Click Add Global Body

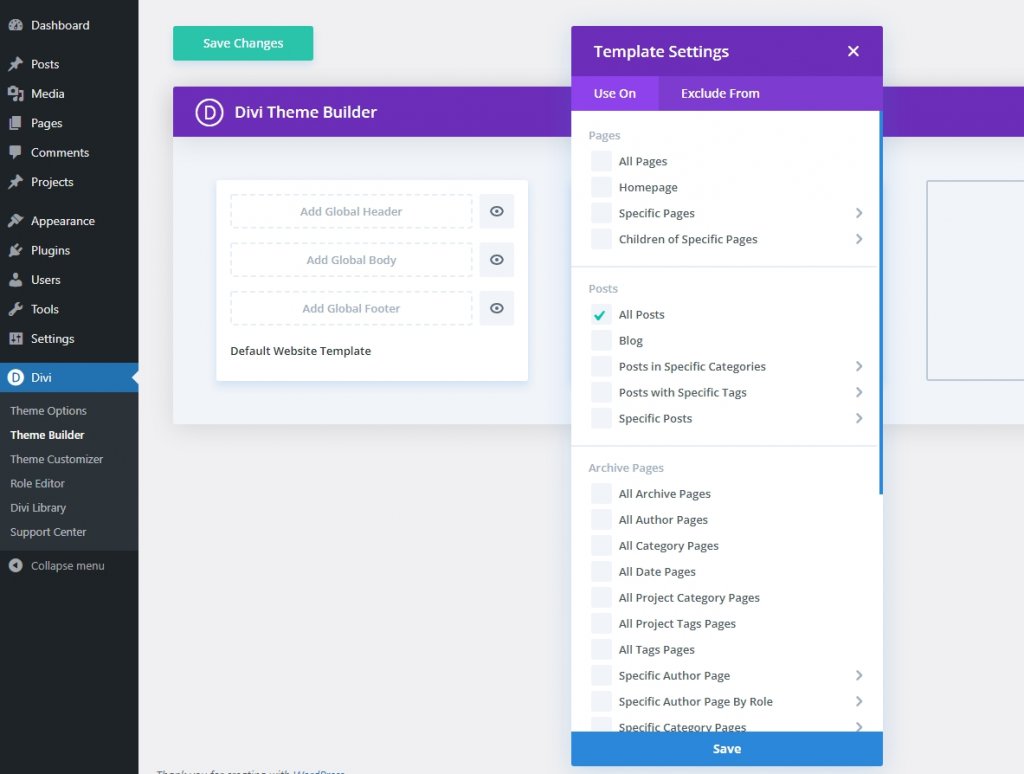351,259
